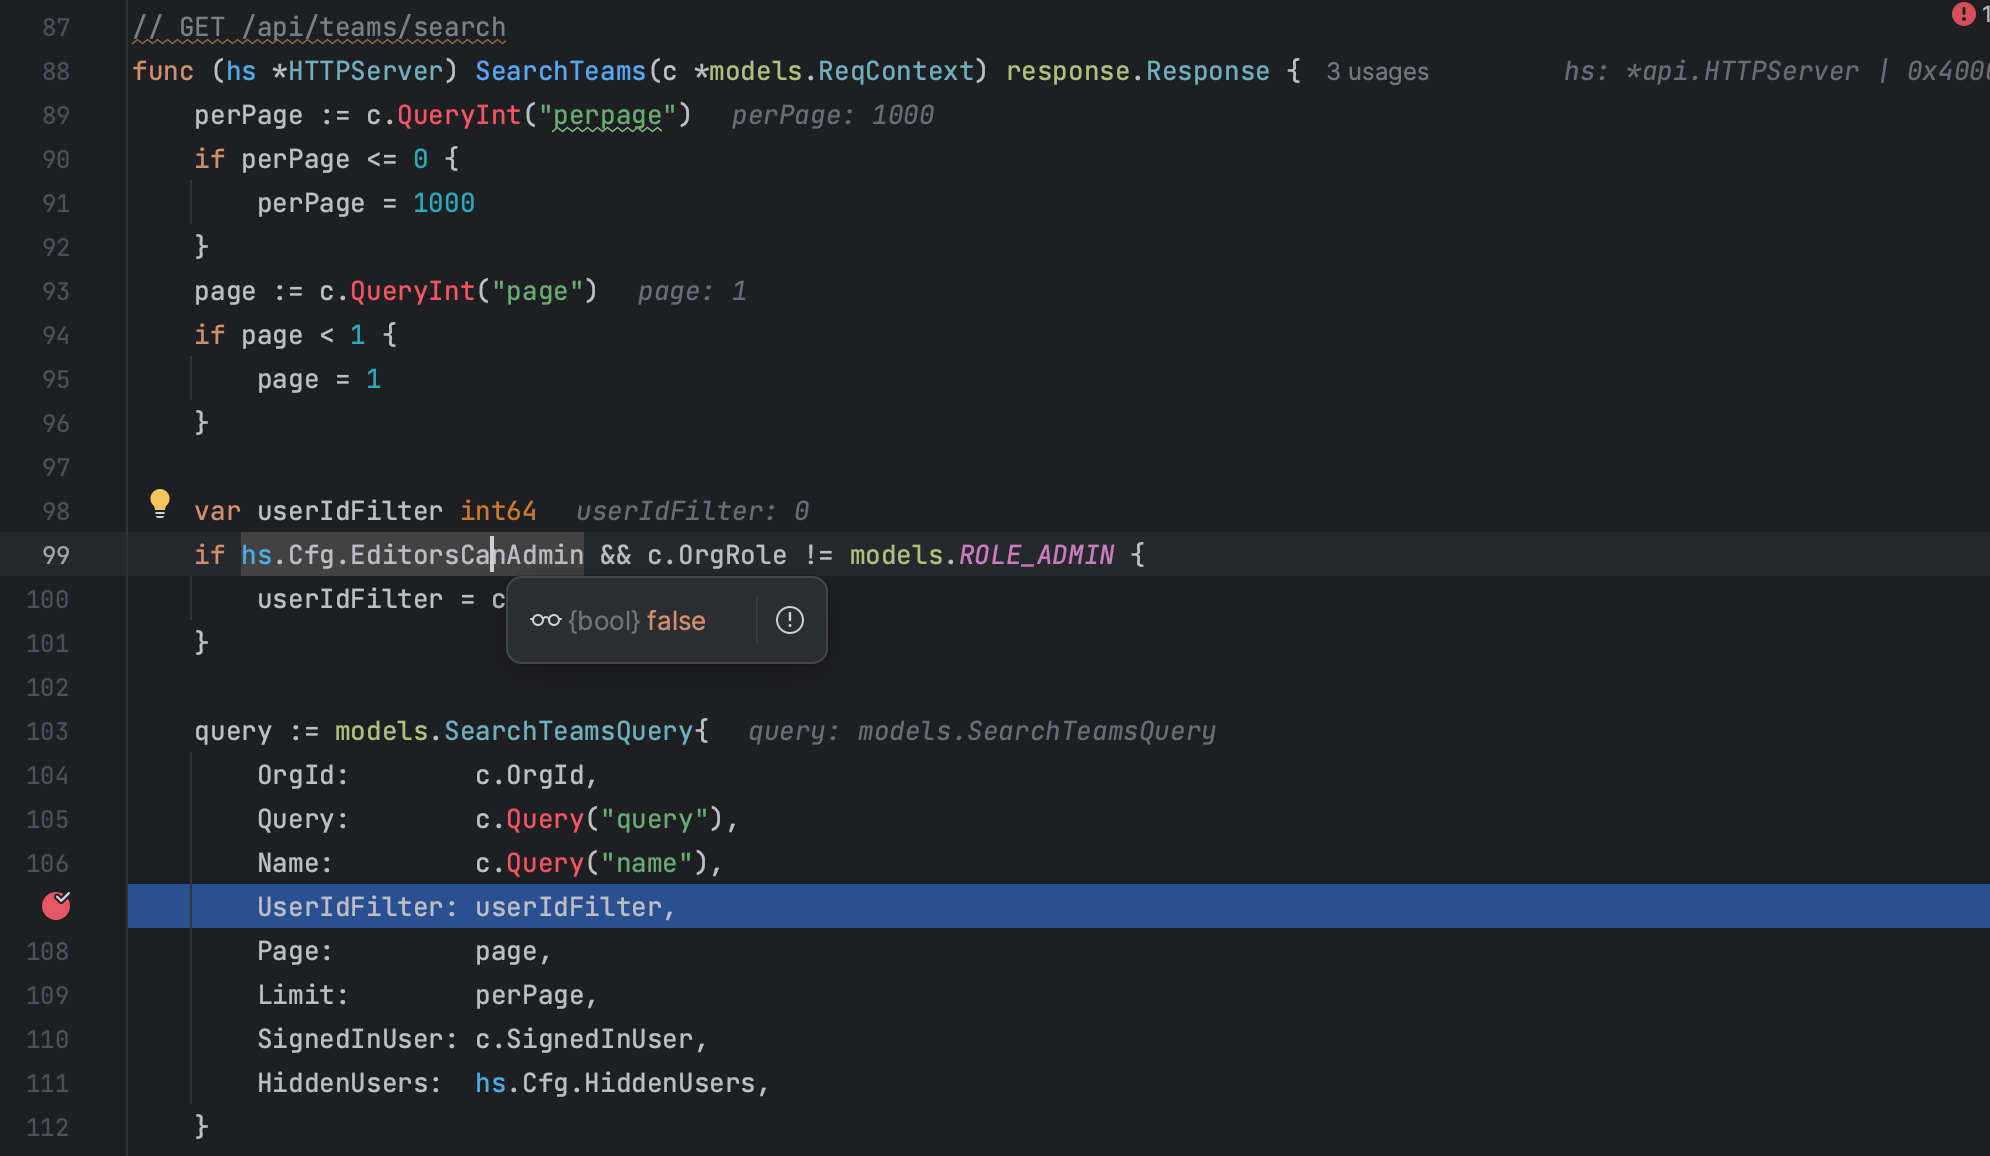Click the lightbulb quick-fix icon beside line 98
Image resolution: width=1990 pixels, height=1156 pixels.
click(161, 503)
